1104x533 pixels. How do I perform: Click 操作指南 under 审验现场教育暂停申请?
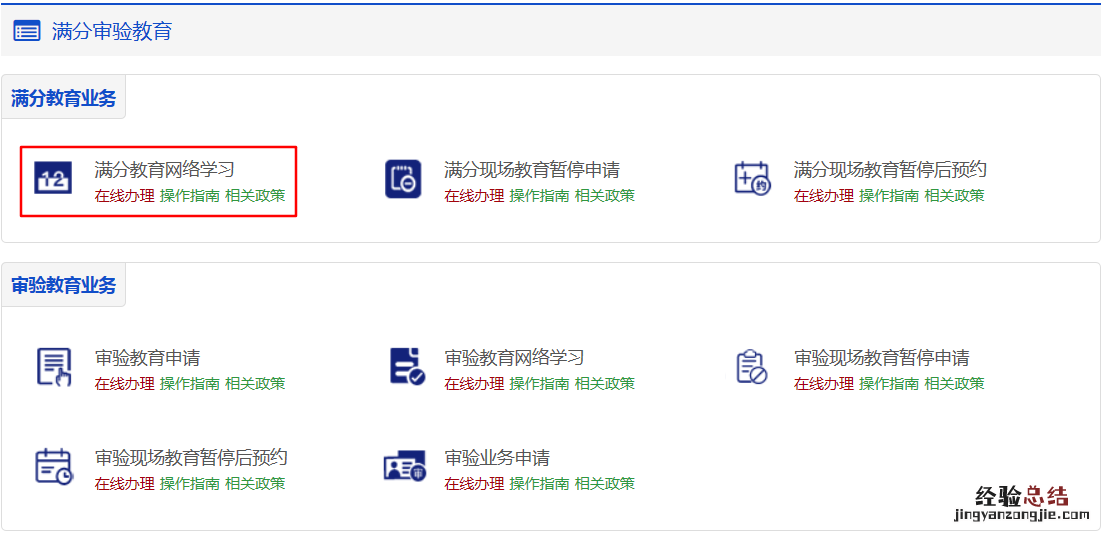click(x=889, y=384)
